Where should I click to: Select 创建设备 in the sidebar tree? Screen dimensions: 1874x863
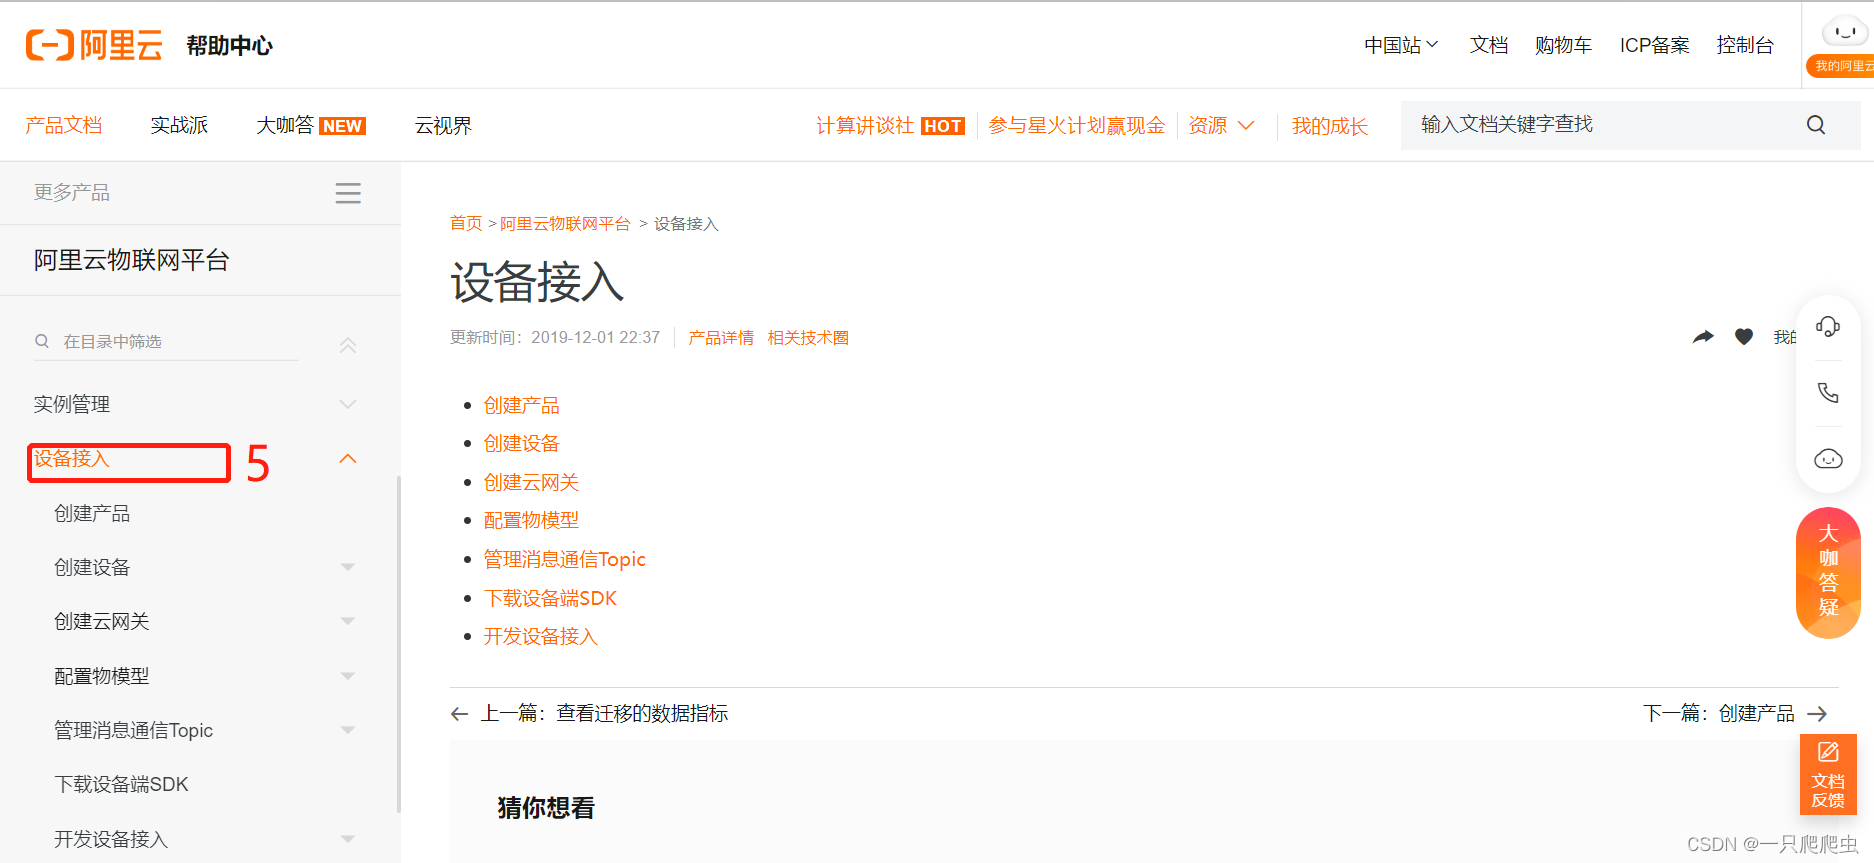pyautogui.click(x=92, y=567)
